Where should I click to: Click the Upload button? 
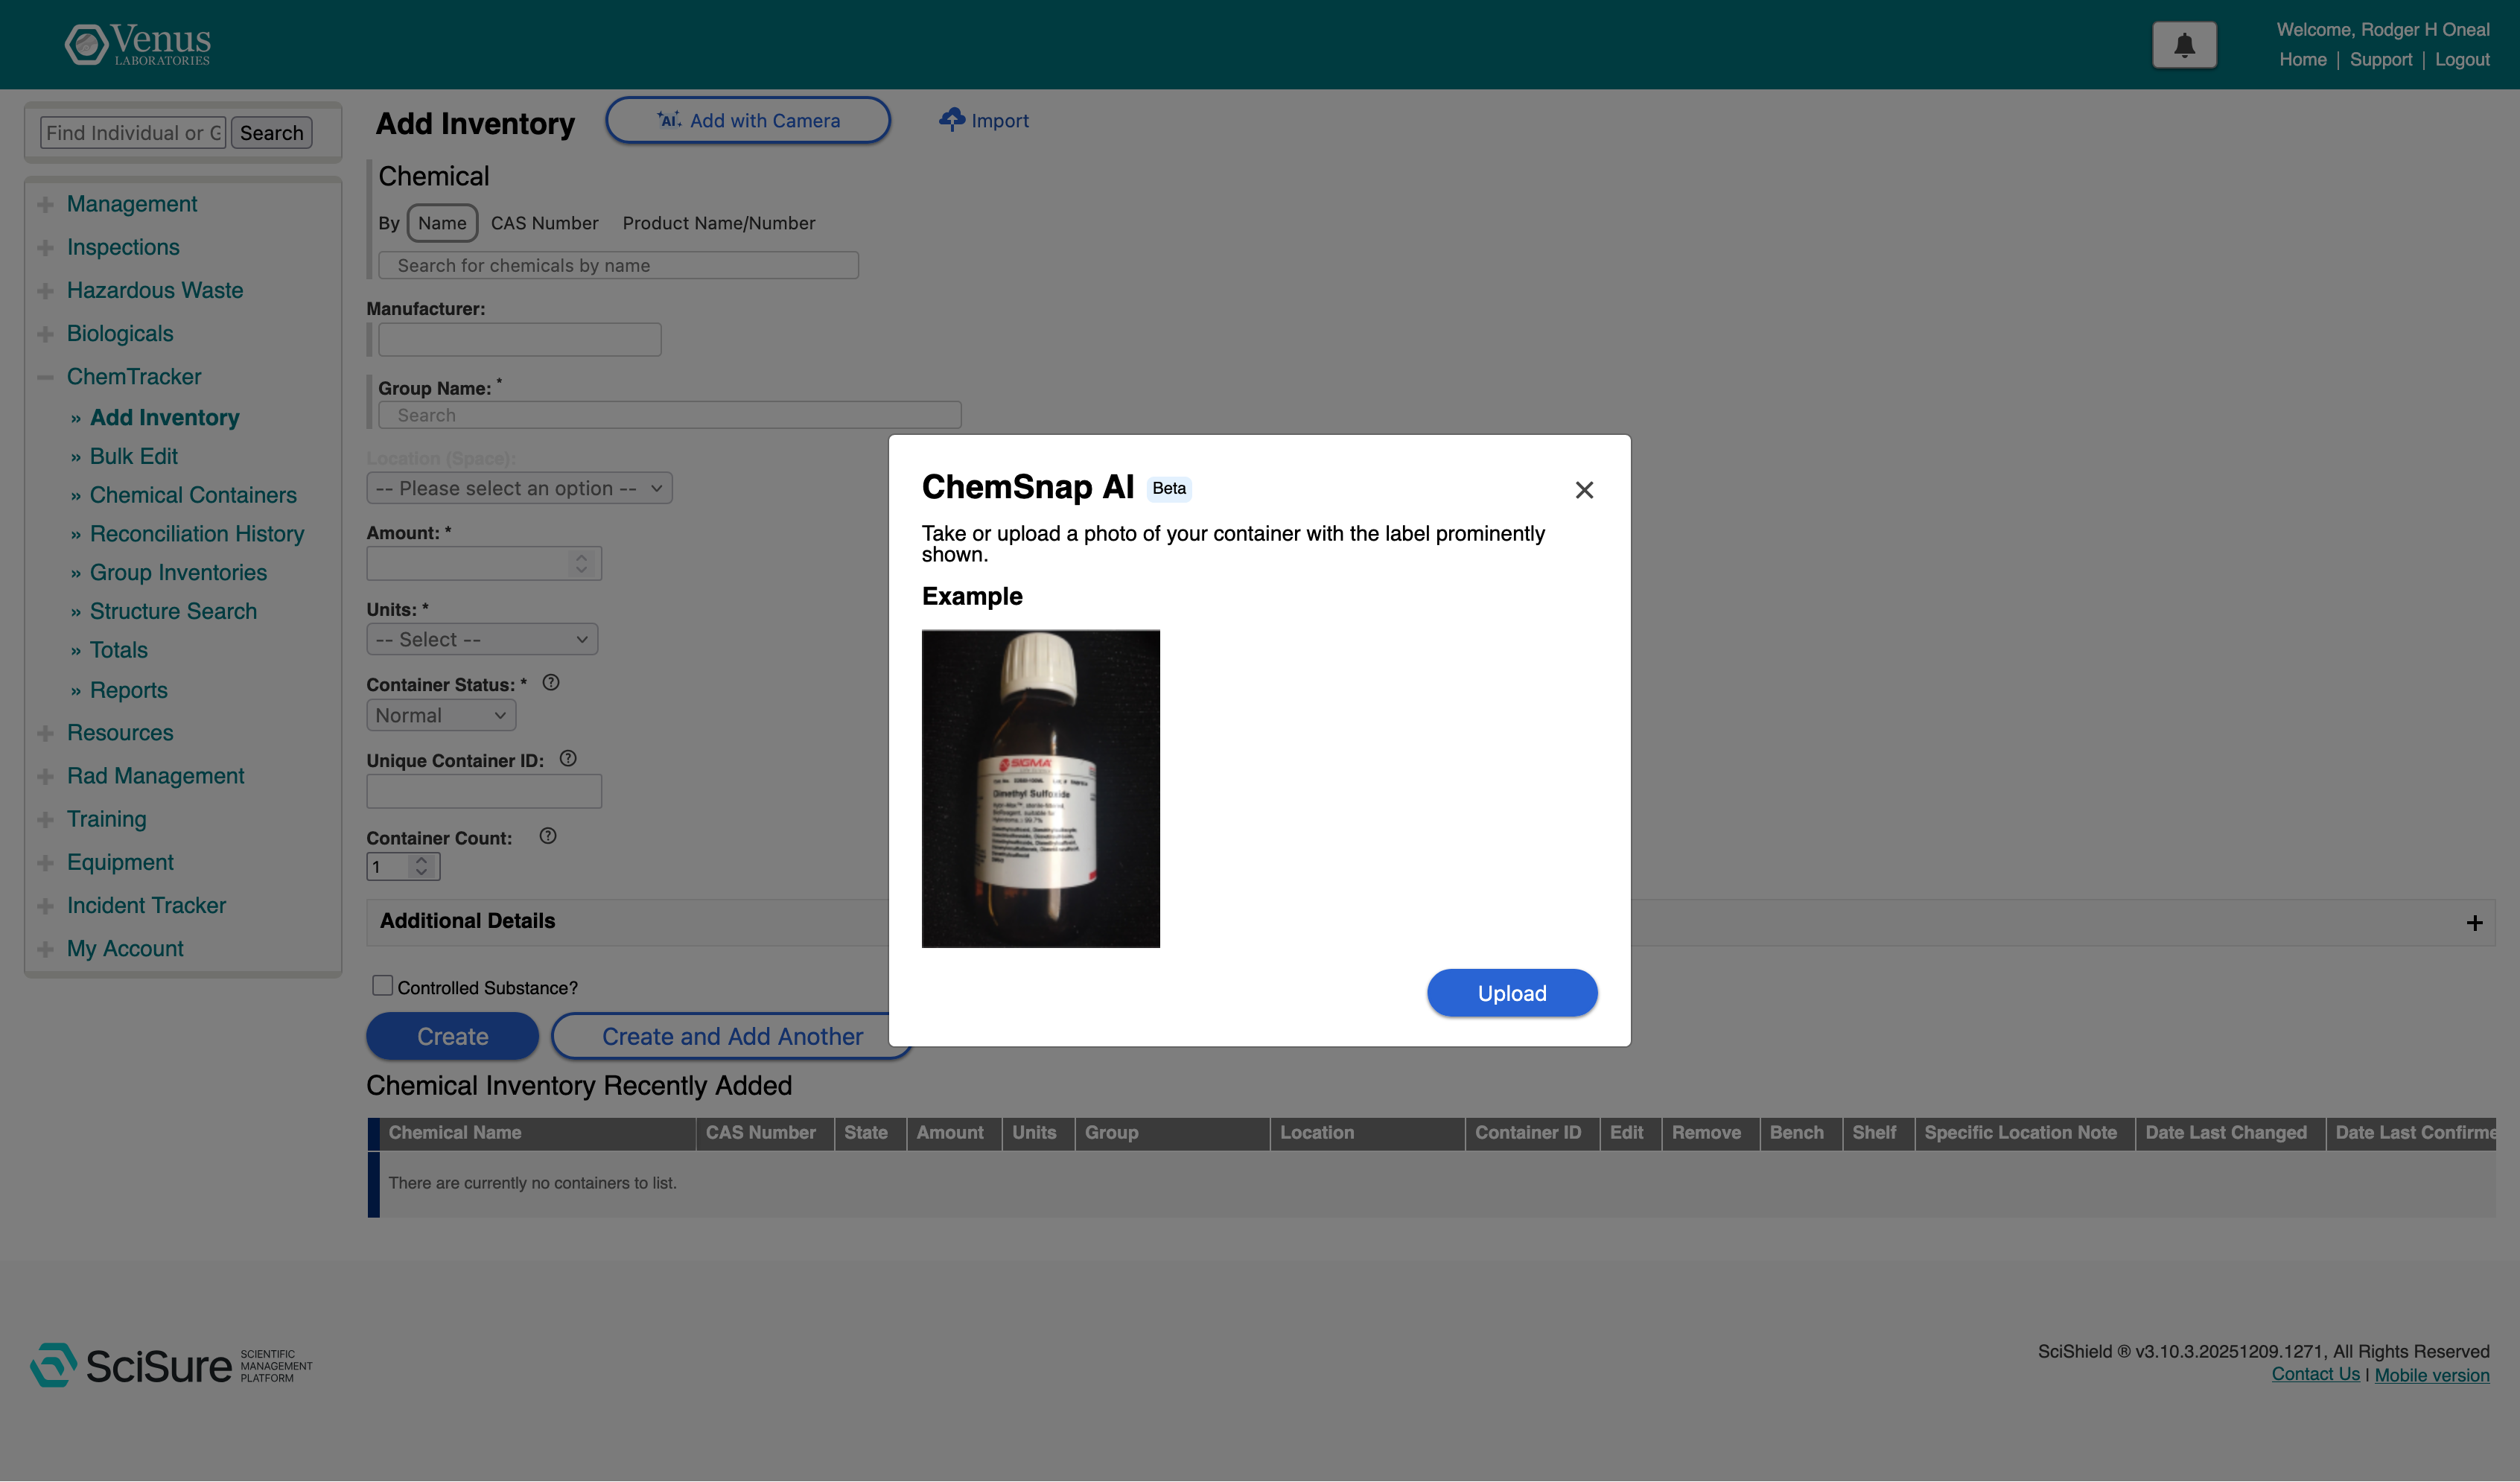(x=1511, y=993)
